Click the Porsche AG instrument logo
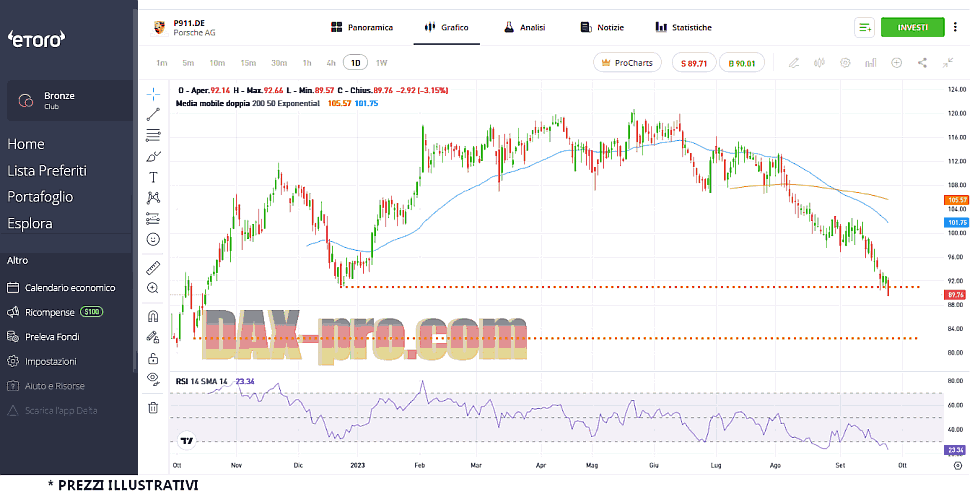This screenshot has height=494, width=970. pos(160,27)
